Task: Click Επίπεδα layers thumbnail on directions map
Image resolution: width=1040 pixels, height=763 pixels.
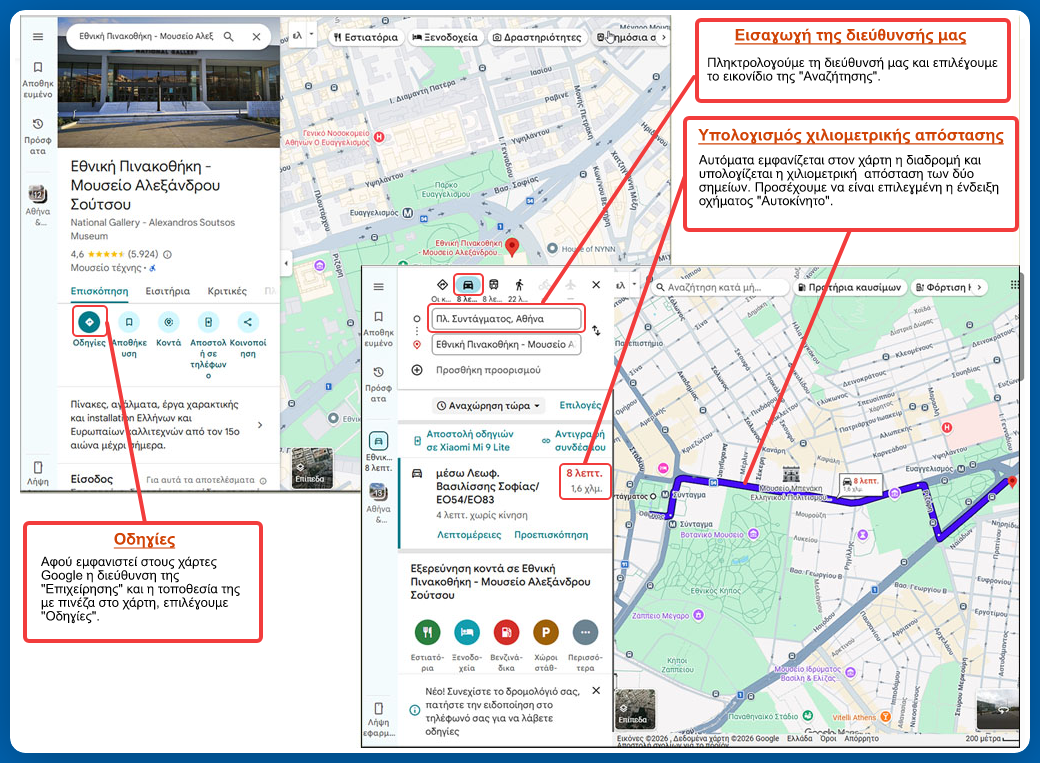Action: (636, 709)
